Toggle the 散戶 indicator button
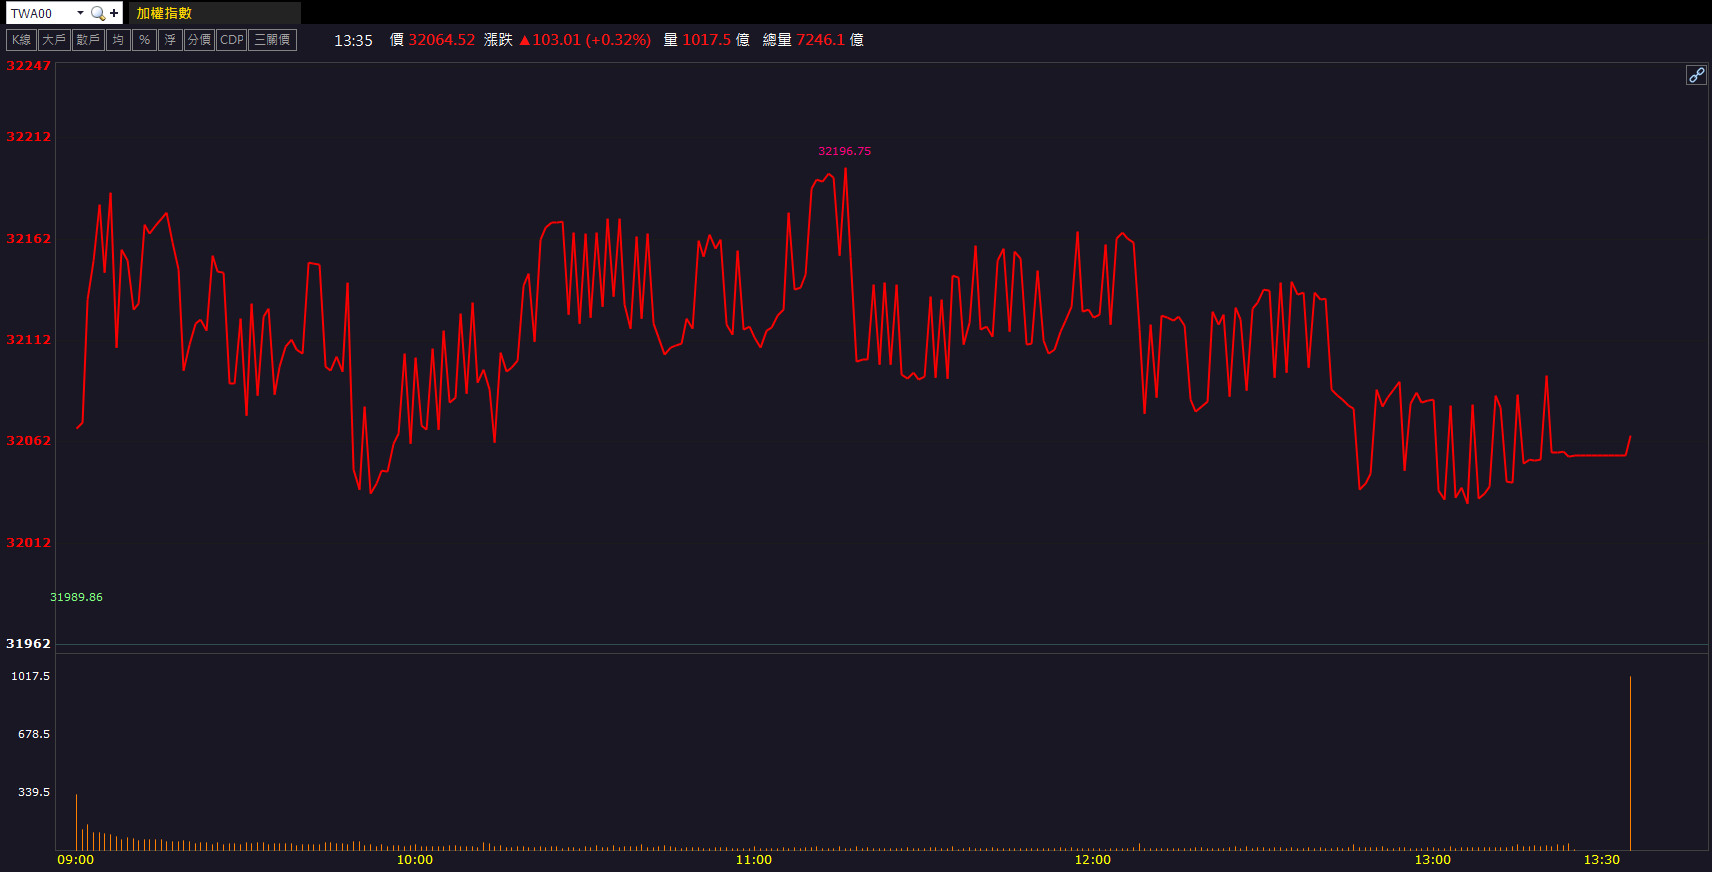 point(88,40)
